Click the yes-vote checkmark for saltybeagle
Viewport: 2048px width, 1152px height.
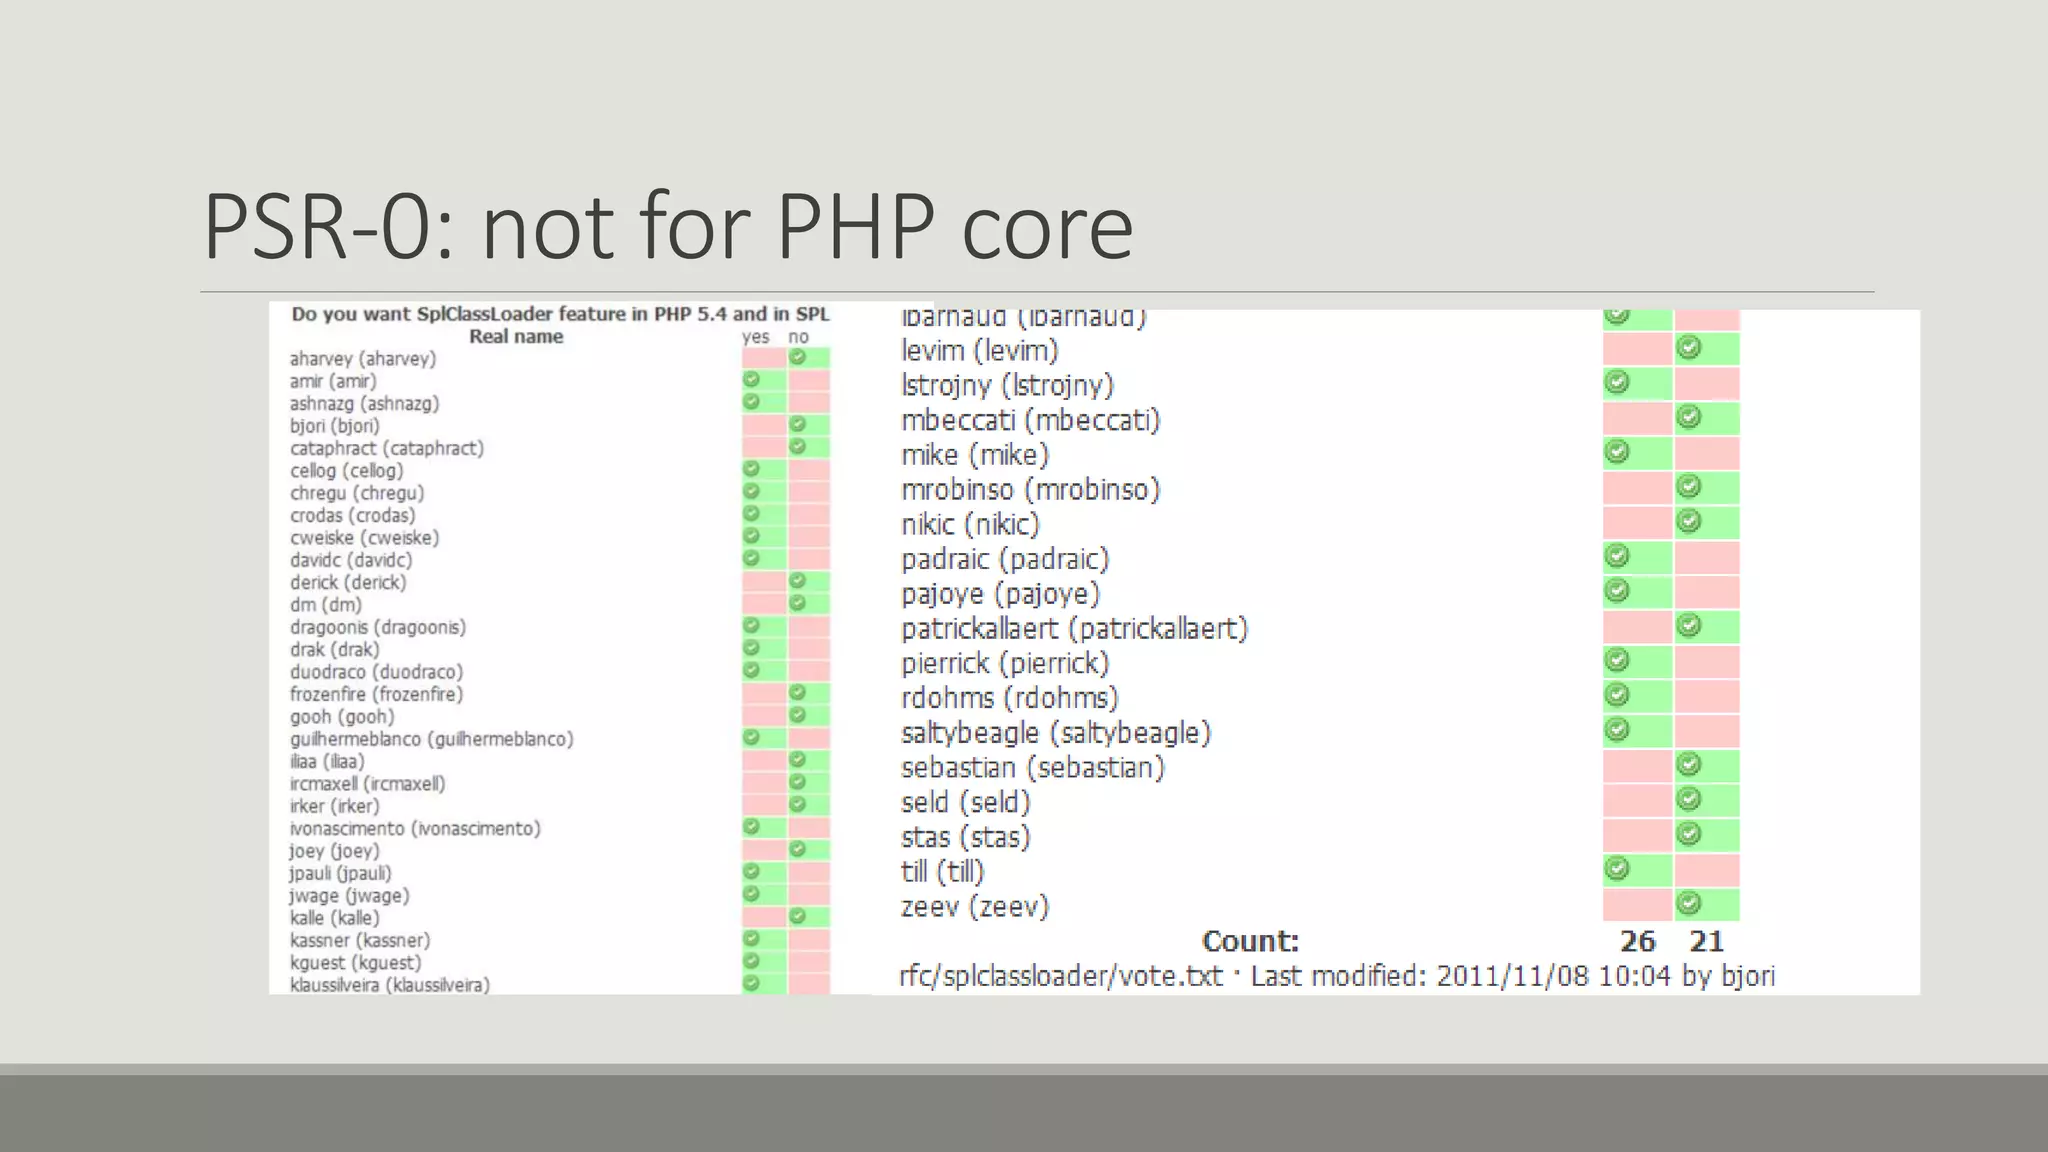pos(1617,730)
